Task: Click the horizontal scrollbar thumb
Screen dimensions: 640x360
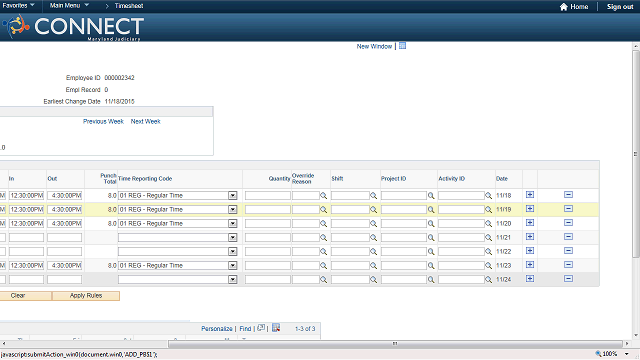Action: pos(395,344)
